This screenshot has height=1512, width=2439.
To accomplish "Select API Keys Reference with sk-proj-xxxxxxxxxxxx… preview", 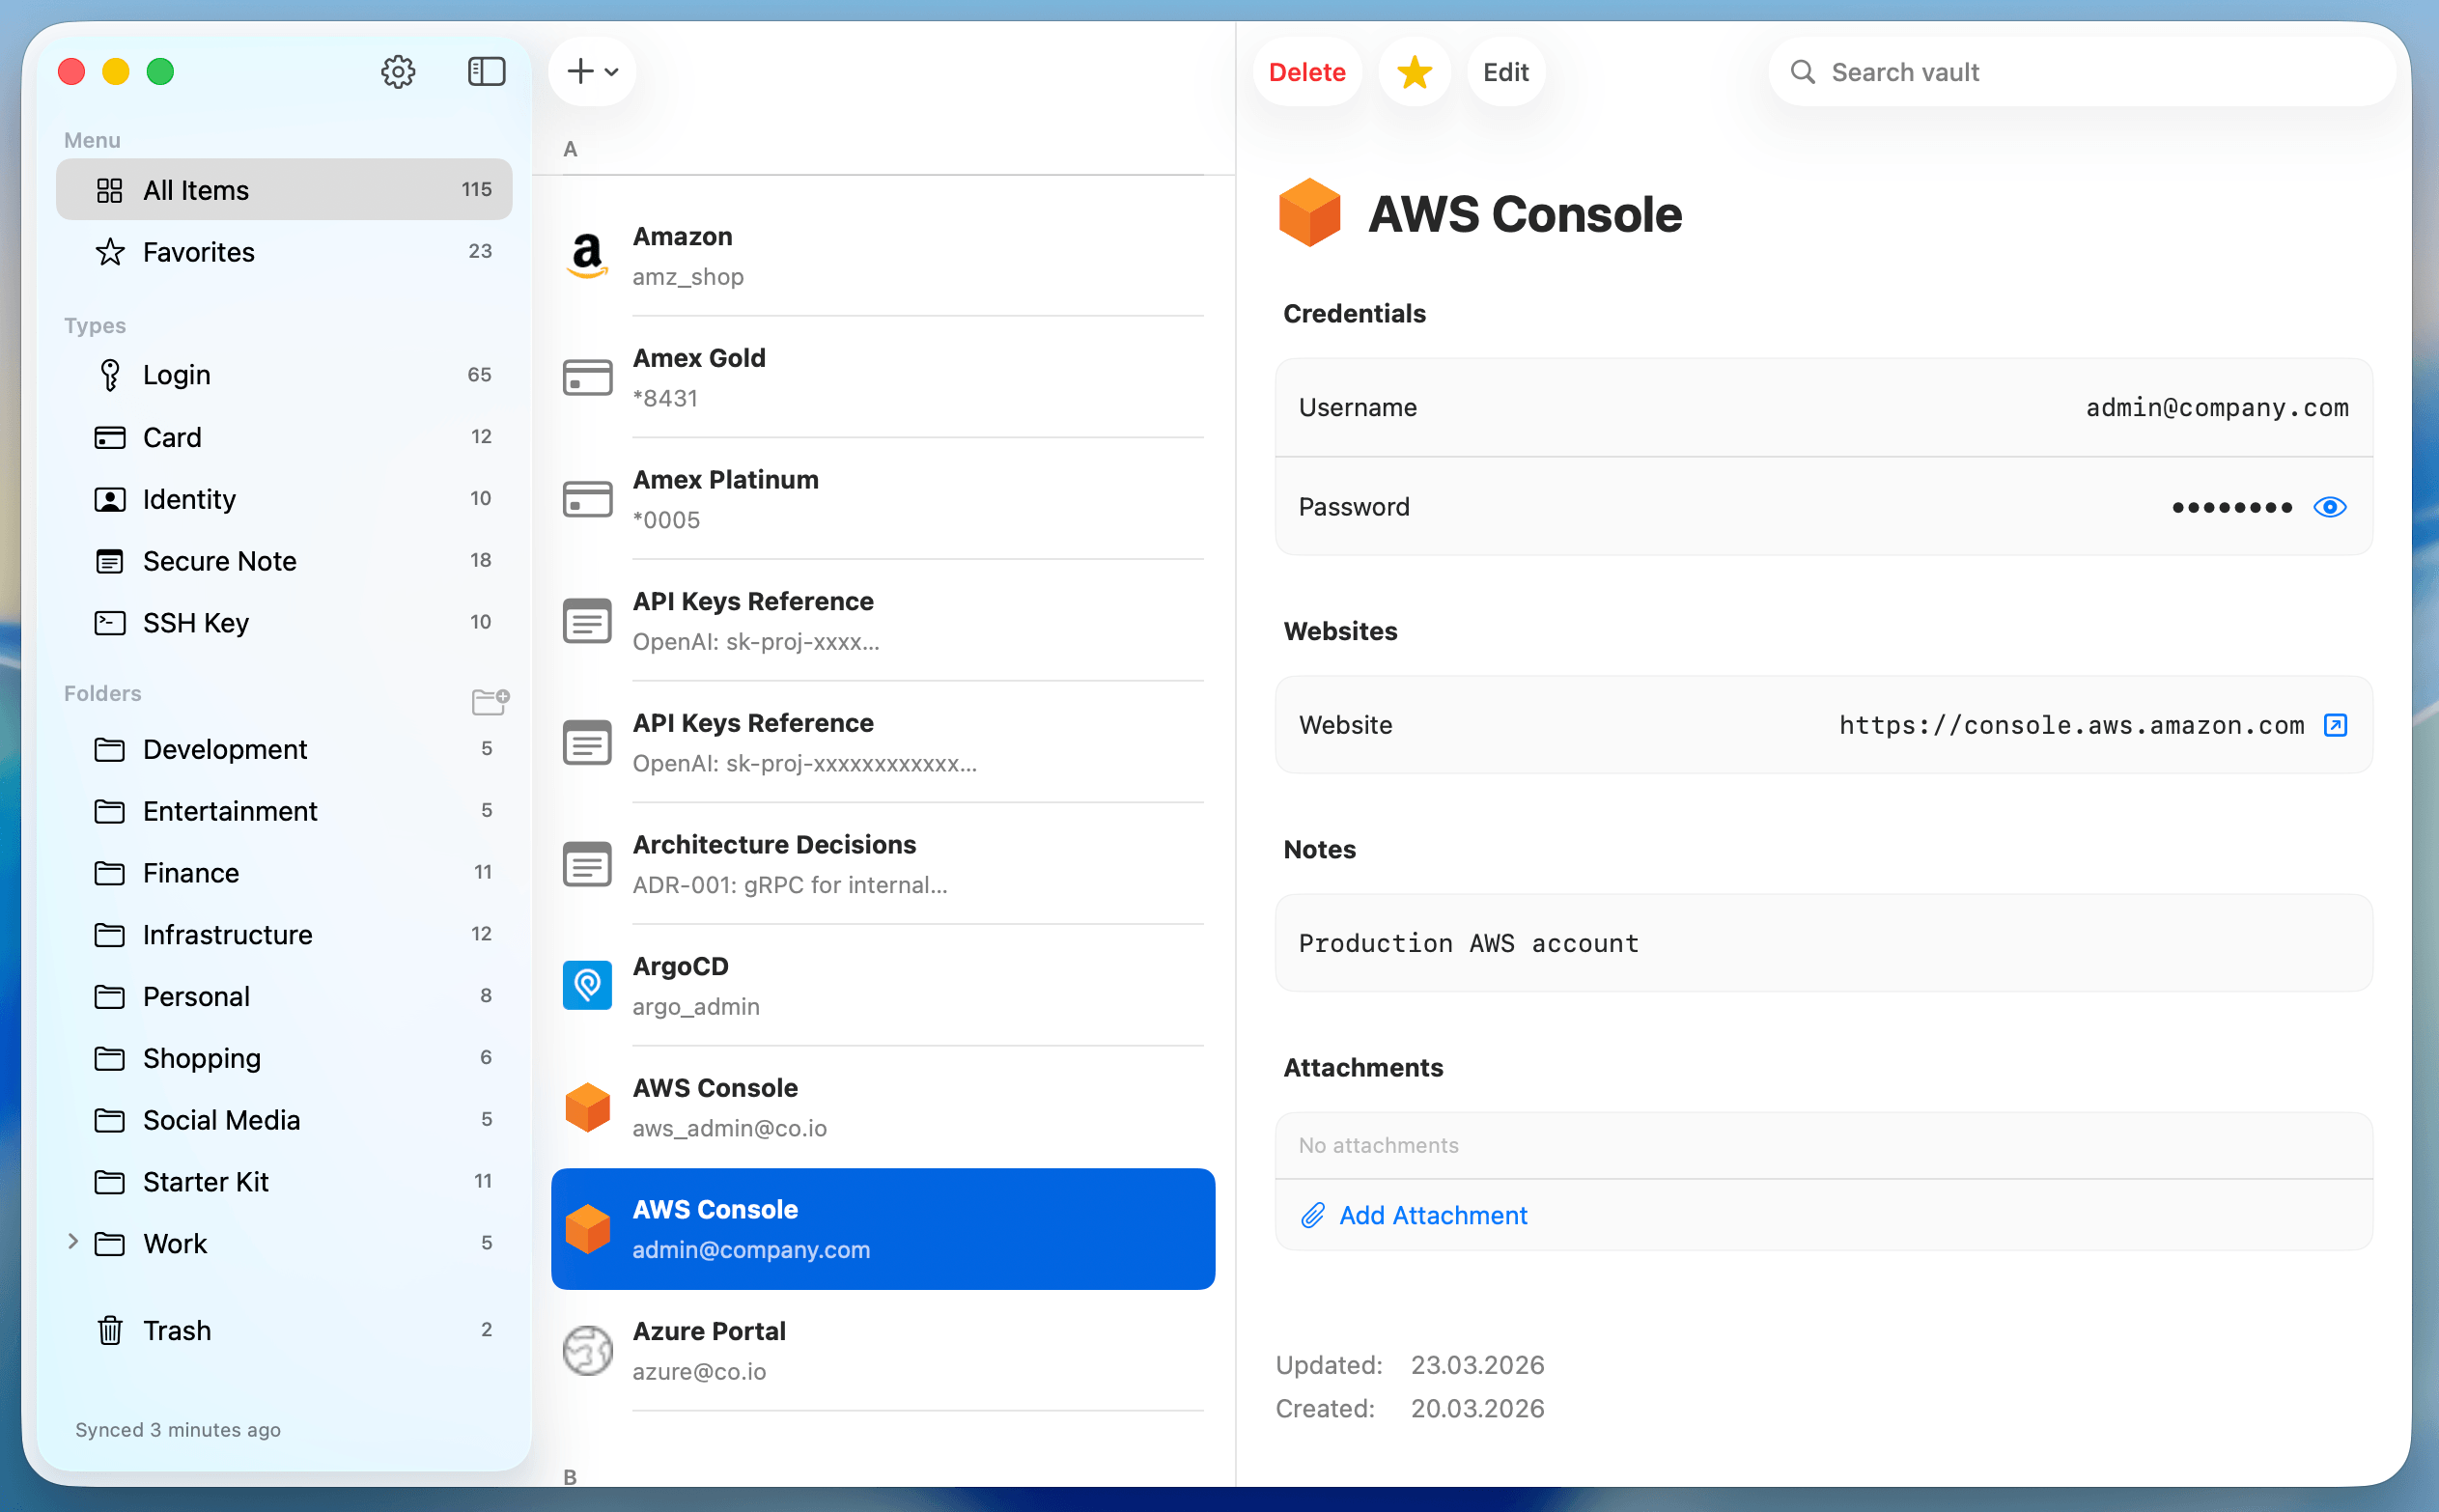I will 883,743.
